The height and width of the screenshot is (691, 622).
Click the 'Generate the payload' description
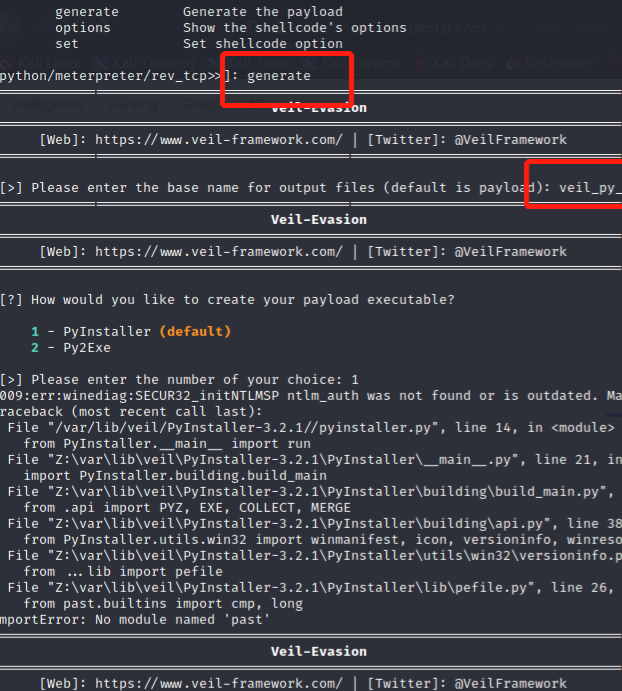(x=263, y=11)
